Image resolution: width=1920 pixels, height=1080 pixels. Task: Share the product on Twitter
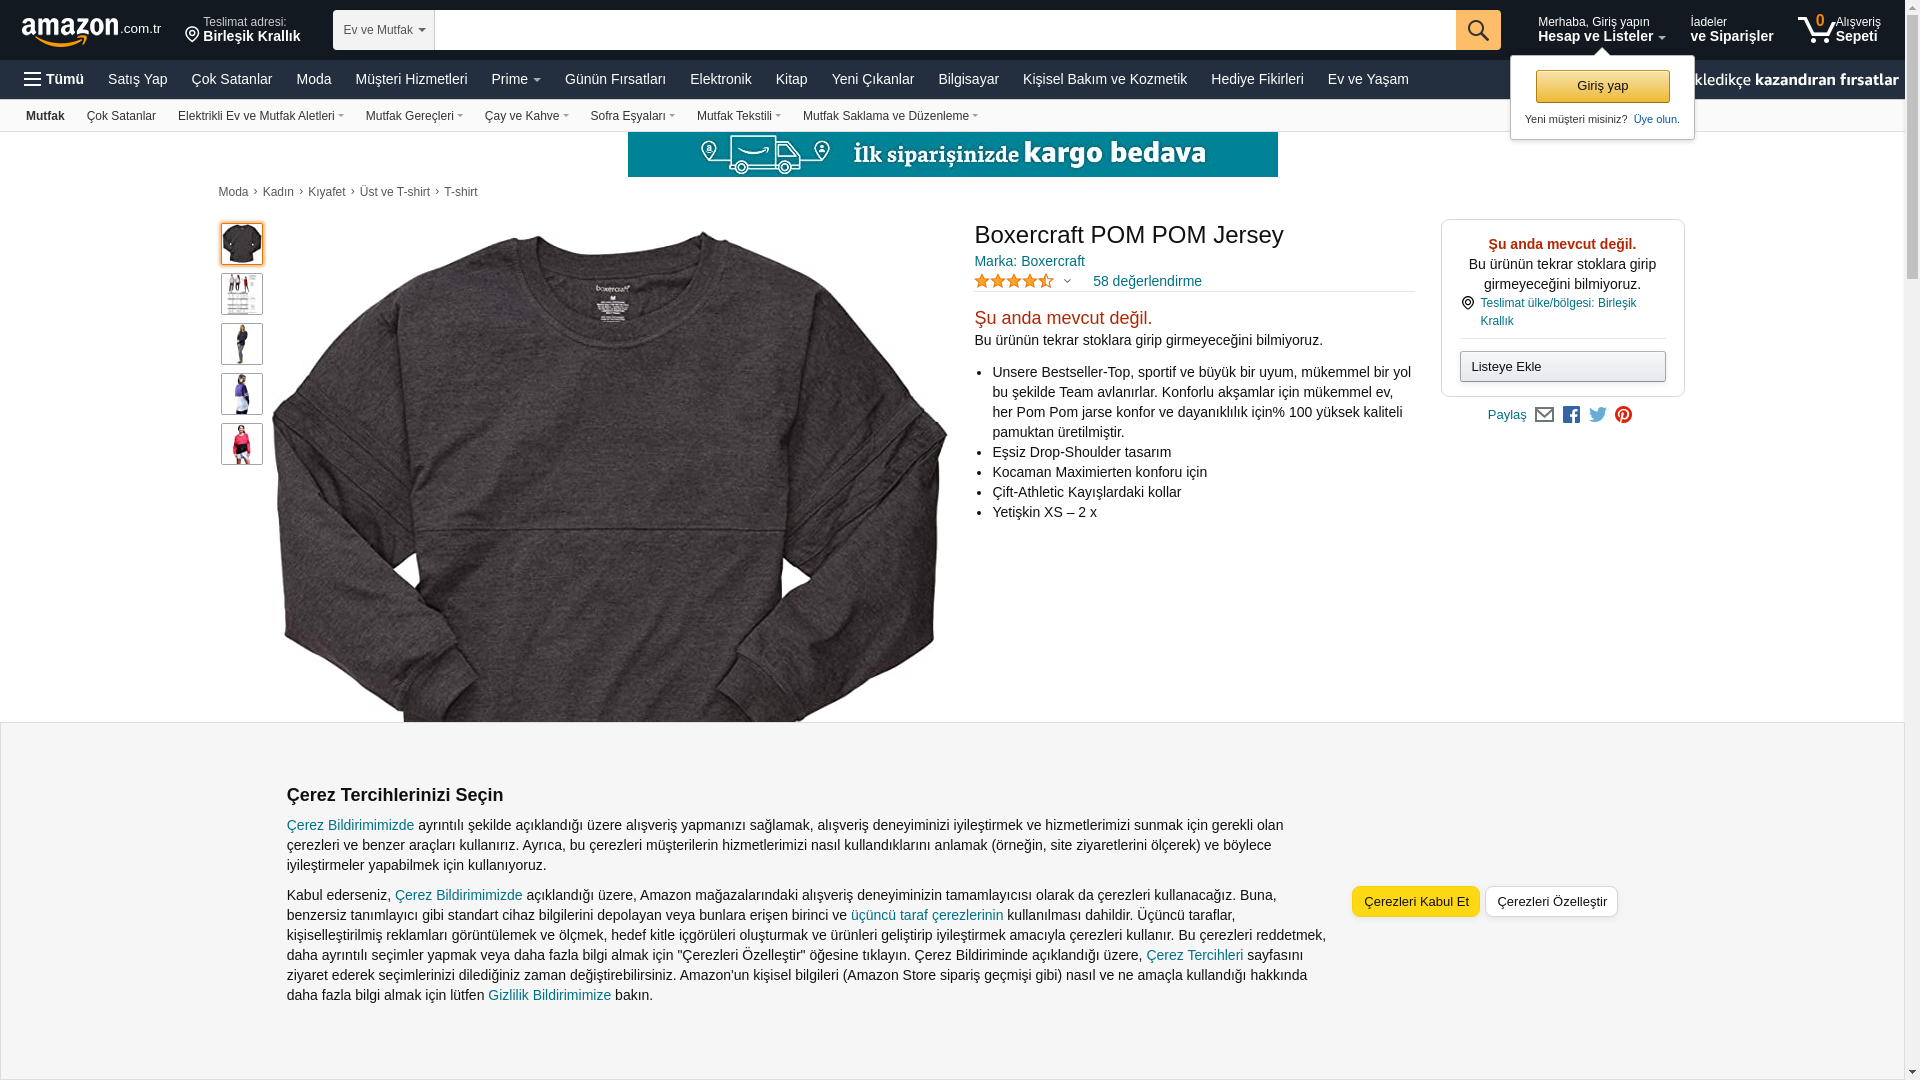(1598, 415)
